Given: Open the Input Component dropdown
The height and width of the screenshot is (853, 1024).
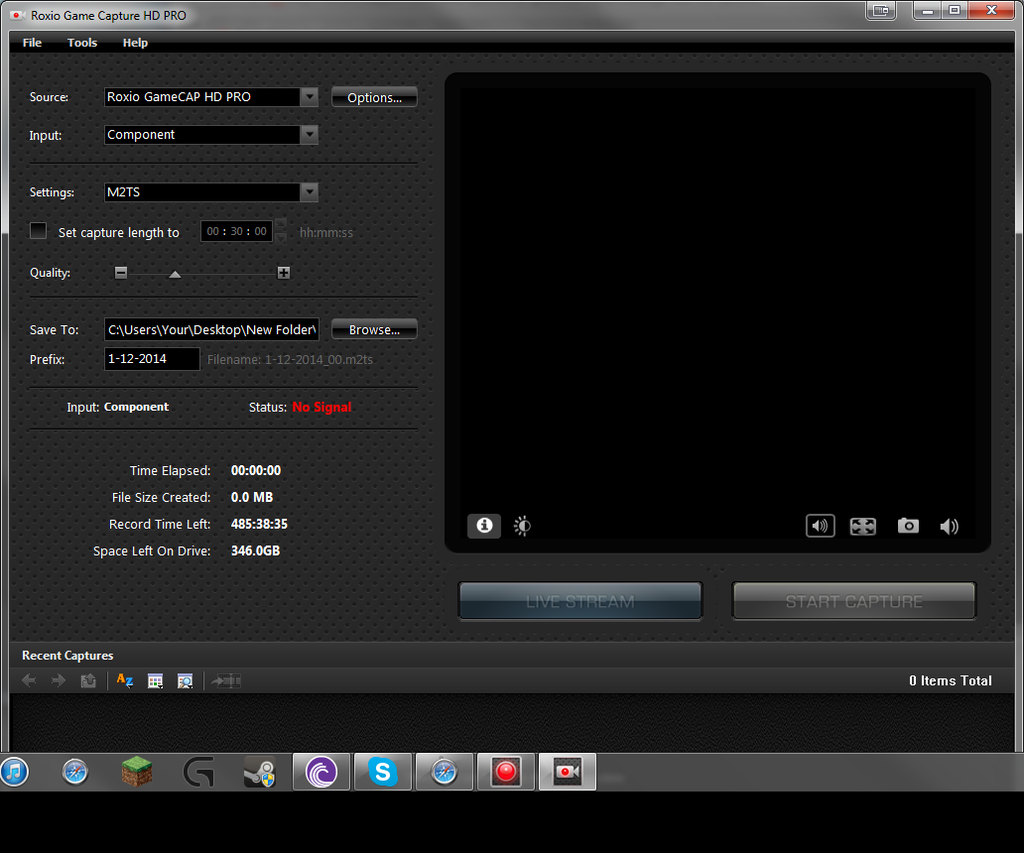Looking at the screenshot, I should (211, 135).
